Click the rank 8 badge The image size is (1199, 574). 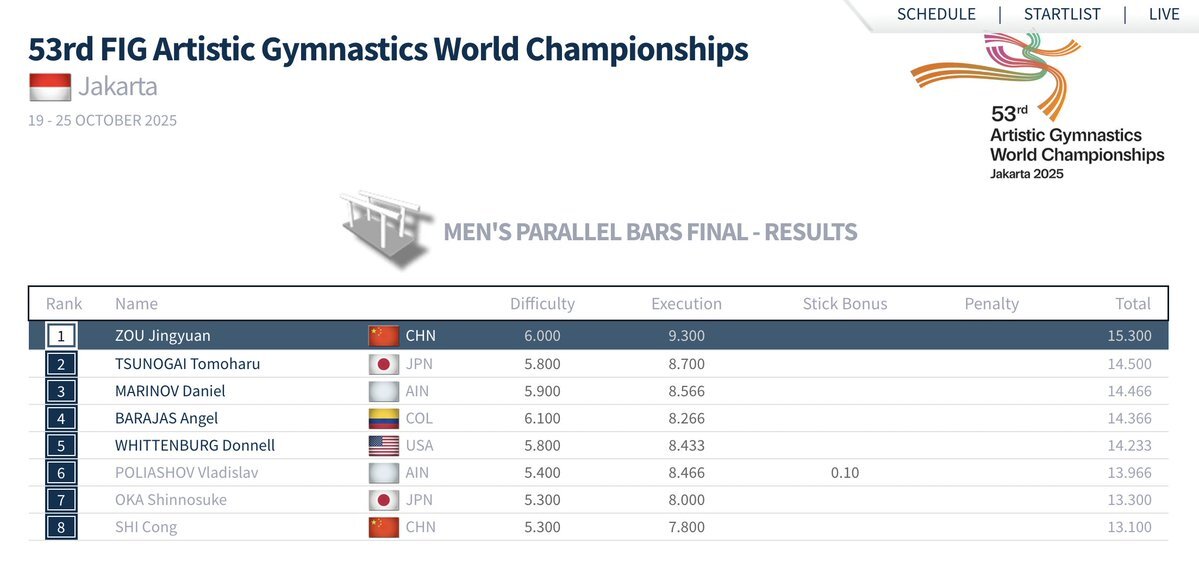pos(61,527)
